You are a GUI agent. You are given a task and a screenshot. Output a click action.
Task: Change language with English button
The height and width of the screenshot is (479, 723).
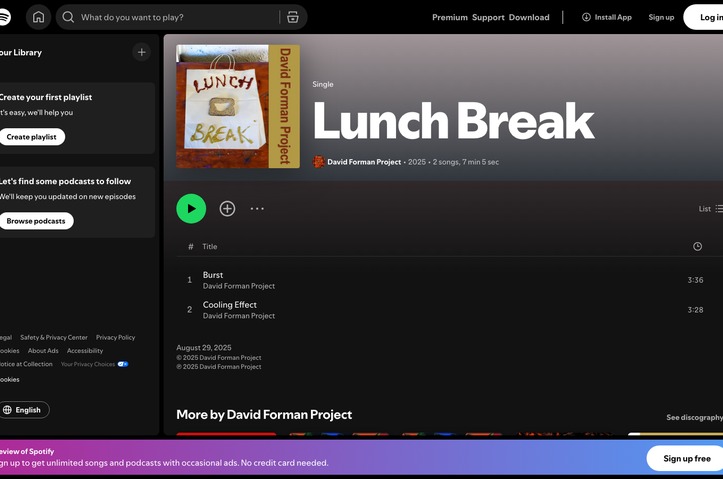point(24,410)
